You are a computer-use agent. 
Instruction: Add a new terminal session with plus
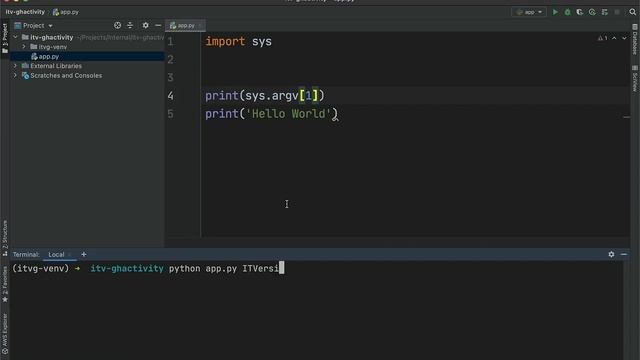click(84, 254)
